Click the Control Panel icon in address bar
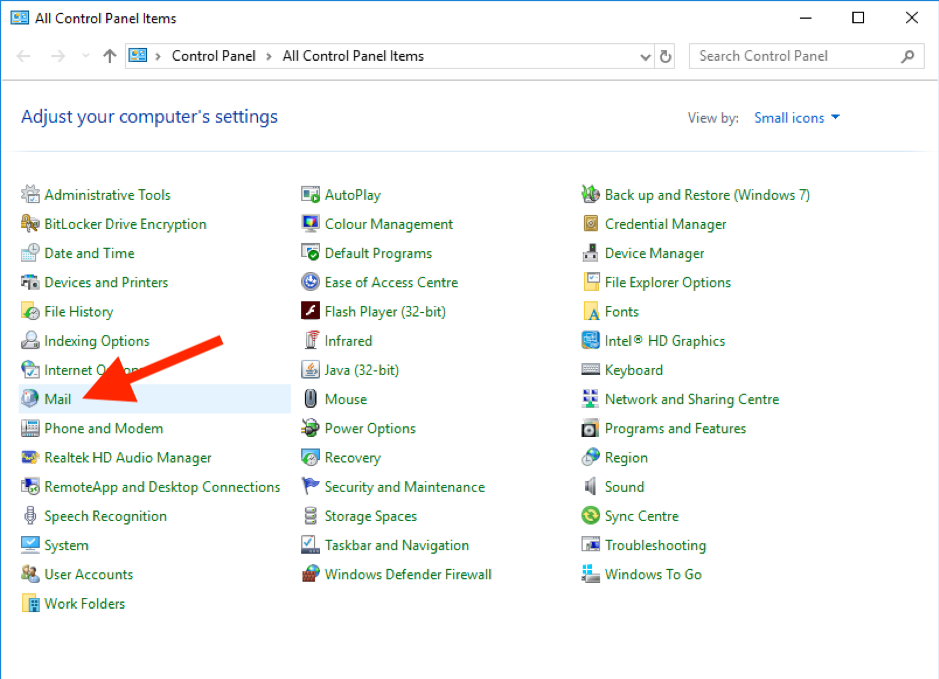939x679 pixels. click(138, 56)
